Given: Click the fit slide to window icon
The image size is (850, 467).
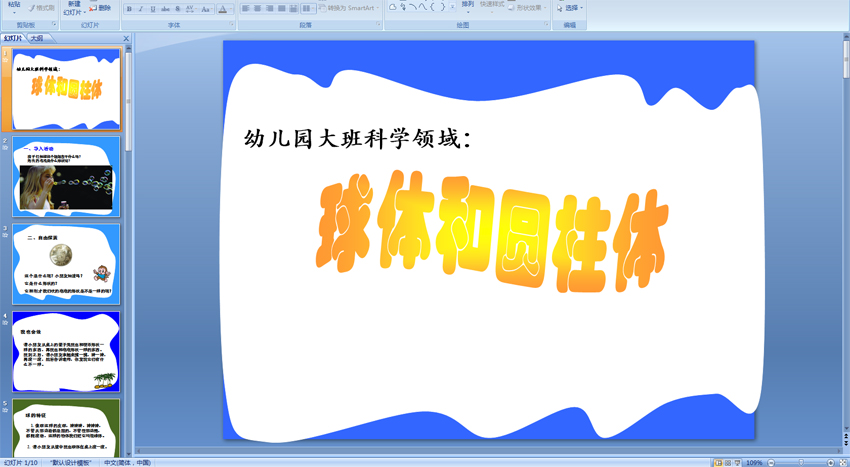Looking at the screenshot, I should click(844, 463).
